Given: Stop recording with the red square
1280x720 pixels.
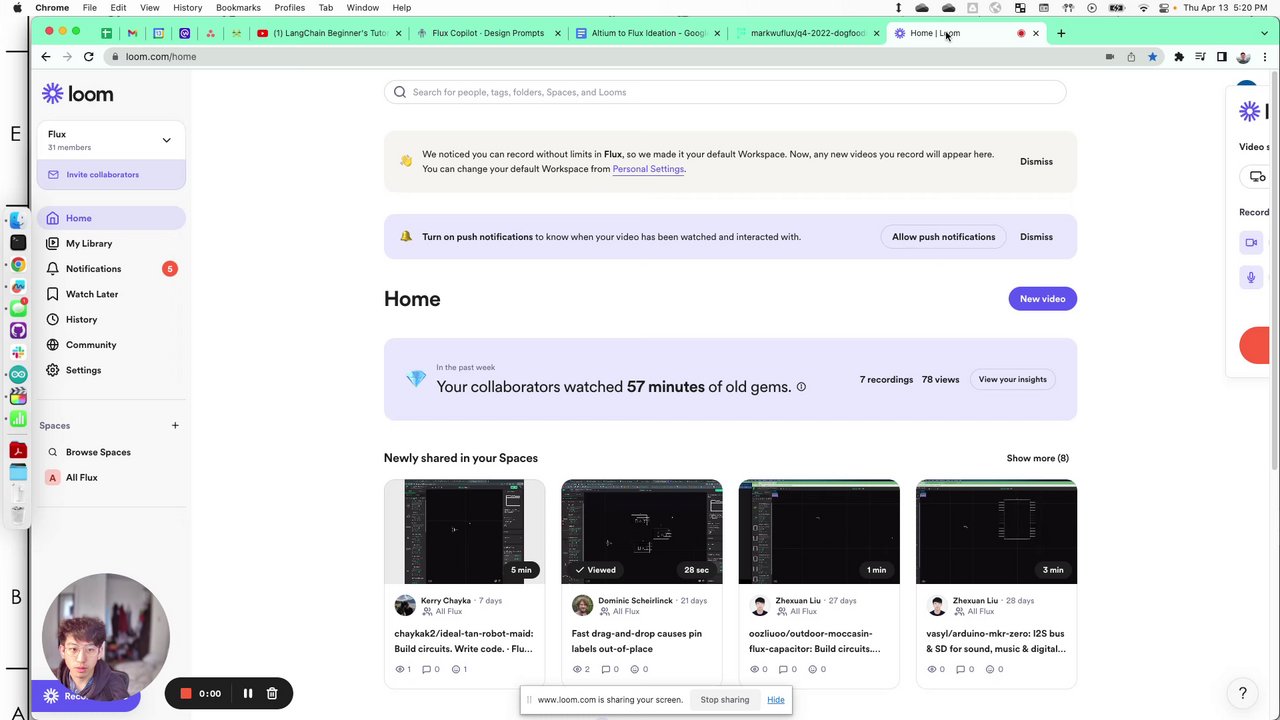Looking at the screenshot, I should pyautogui.click(x=185, y=693).
